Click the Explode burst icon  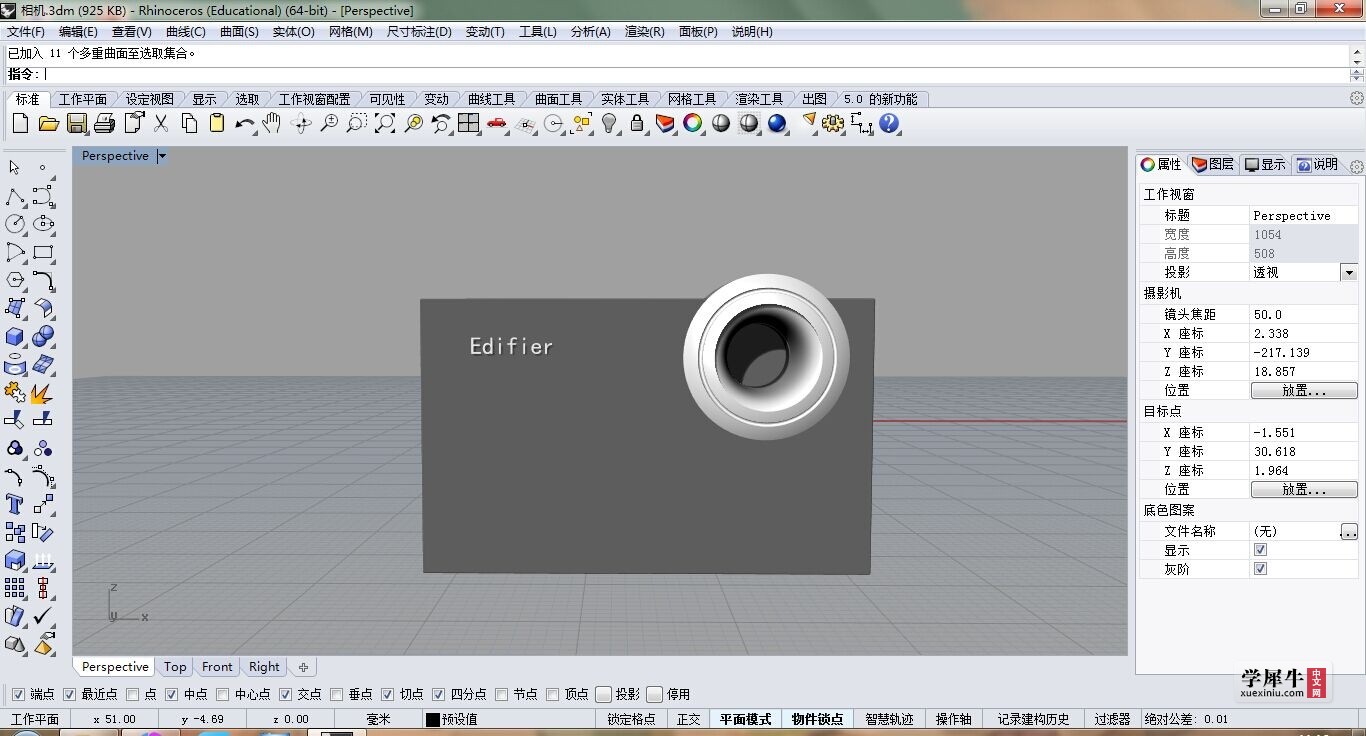(43, 392)
